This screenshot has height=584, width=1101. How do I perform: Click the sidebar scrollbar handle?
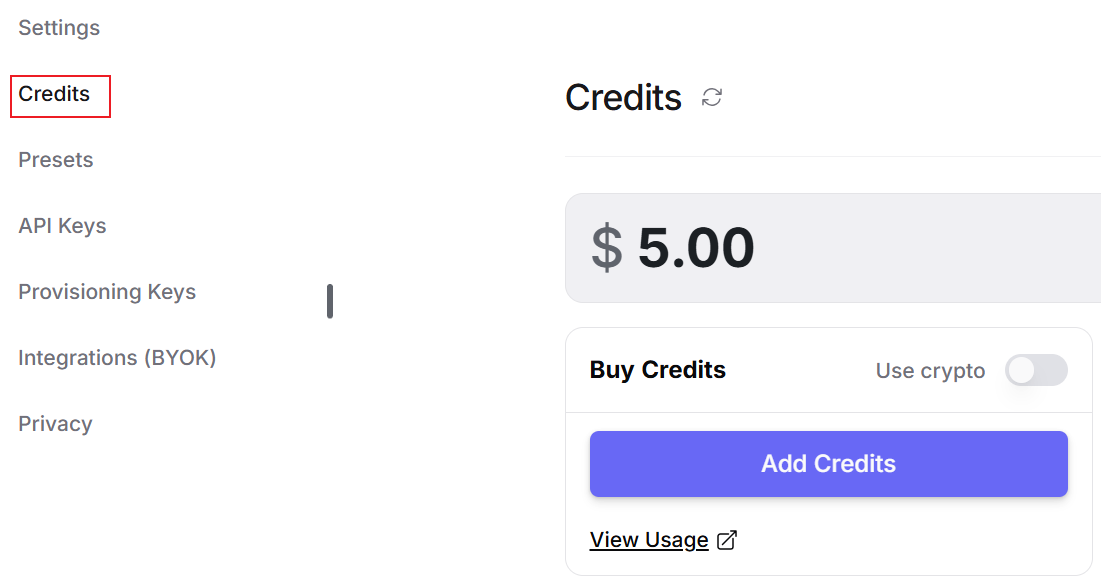330,301
